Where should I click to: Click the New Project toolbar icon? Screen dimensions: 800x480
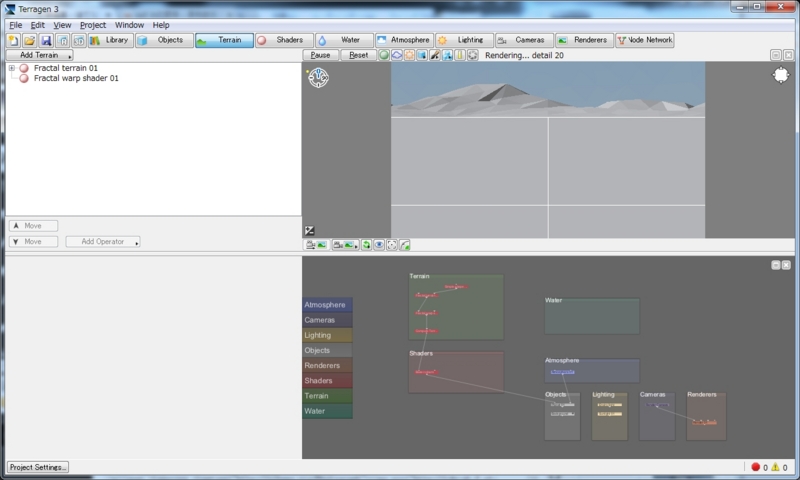click(13, 40)
